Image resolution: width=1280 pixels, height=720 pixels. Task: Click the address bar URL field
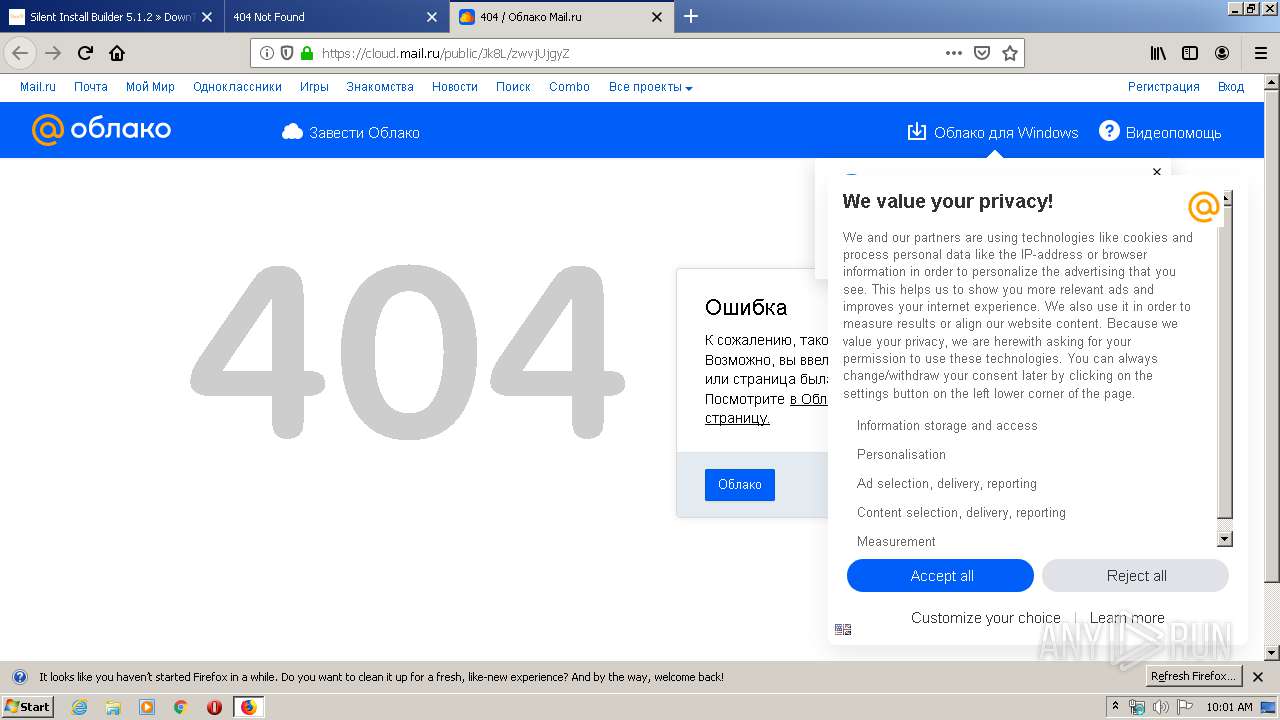coord(630,53)
